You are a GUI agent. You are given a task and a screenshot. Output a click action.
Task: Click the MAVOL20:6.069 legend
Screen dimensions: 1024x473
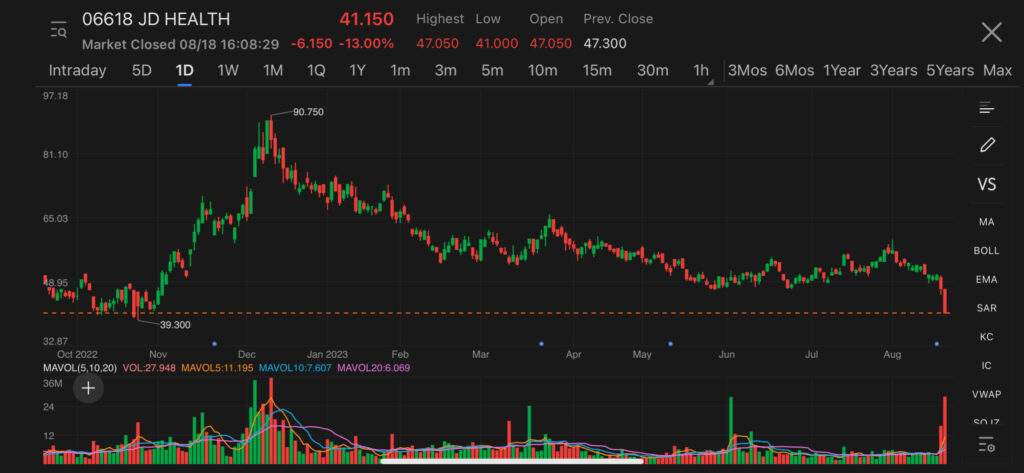click(373, 368)
